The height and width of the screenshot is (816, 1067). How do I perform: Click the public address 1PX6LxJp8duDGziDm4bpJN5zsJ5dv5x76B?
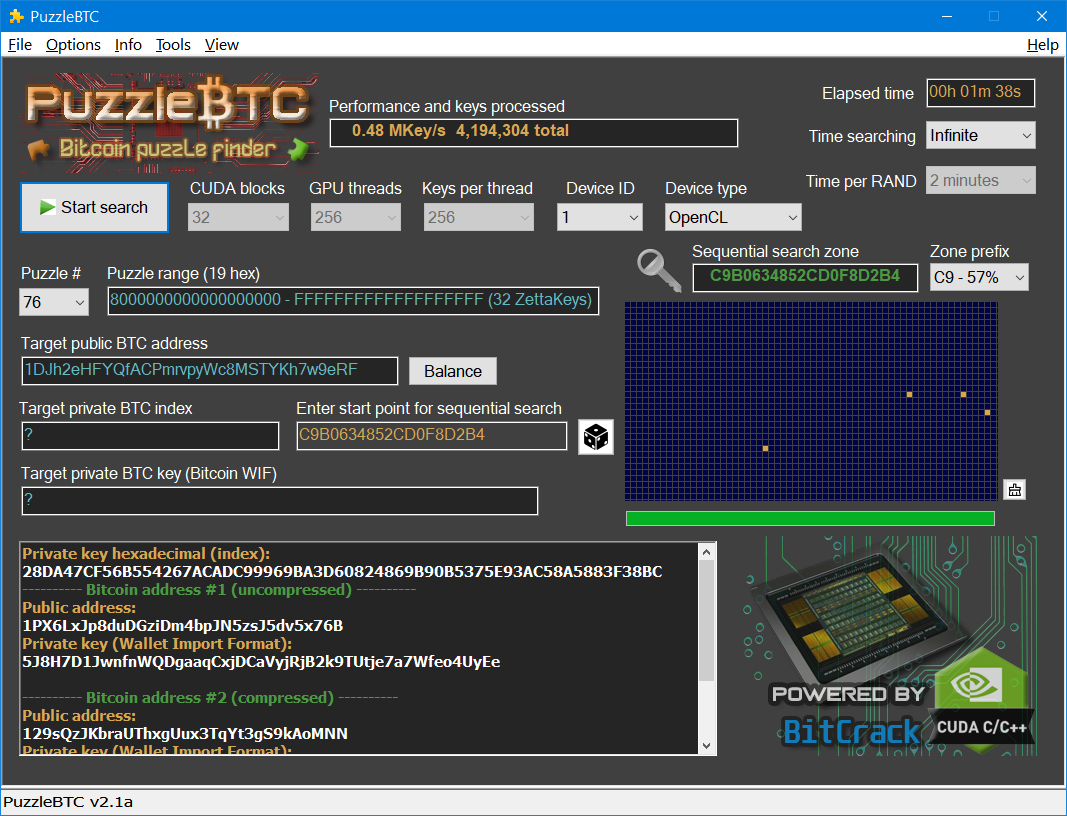[x=182, y=625]
